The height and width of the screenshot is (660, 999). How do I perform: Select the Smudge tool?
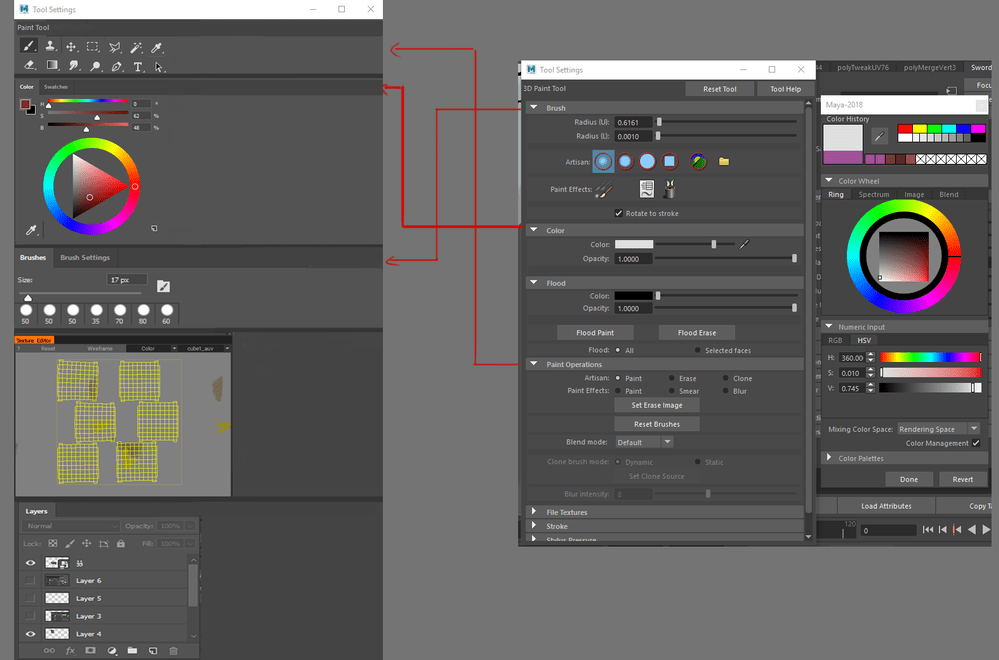[73, 66]
